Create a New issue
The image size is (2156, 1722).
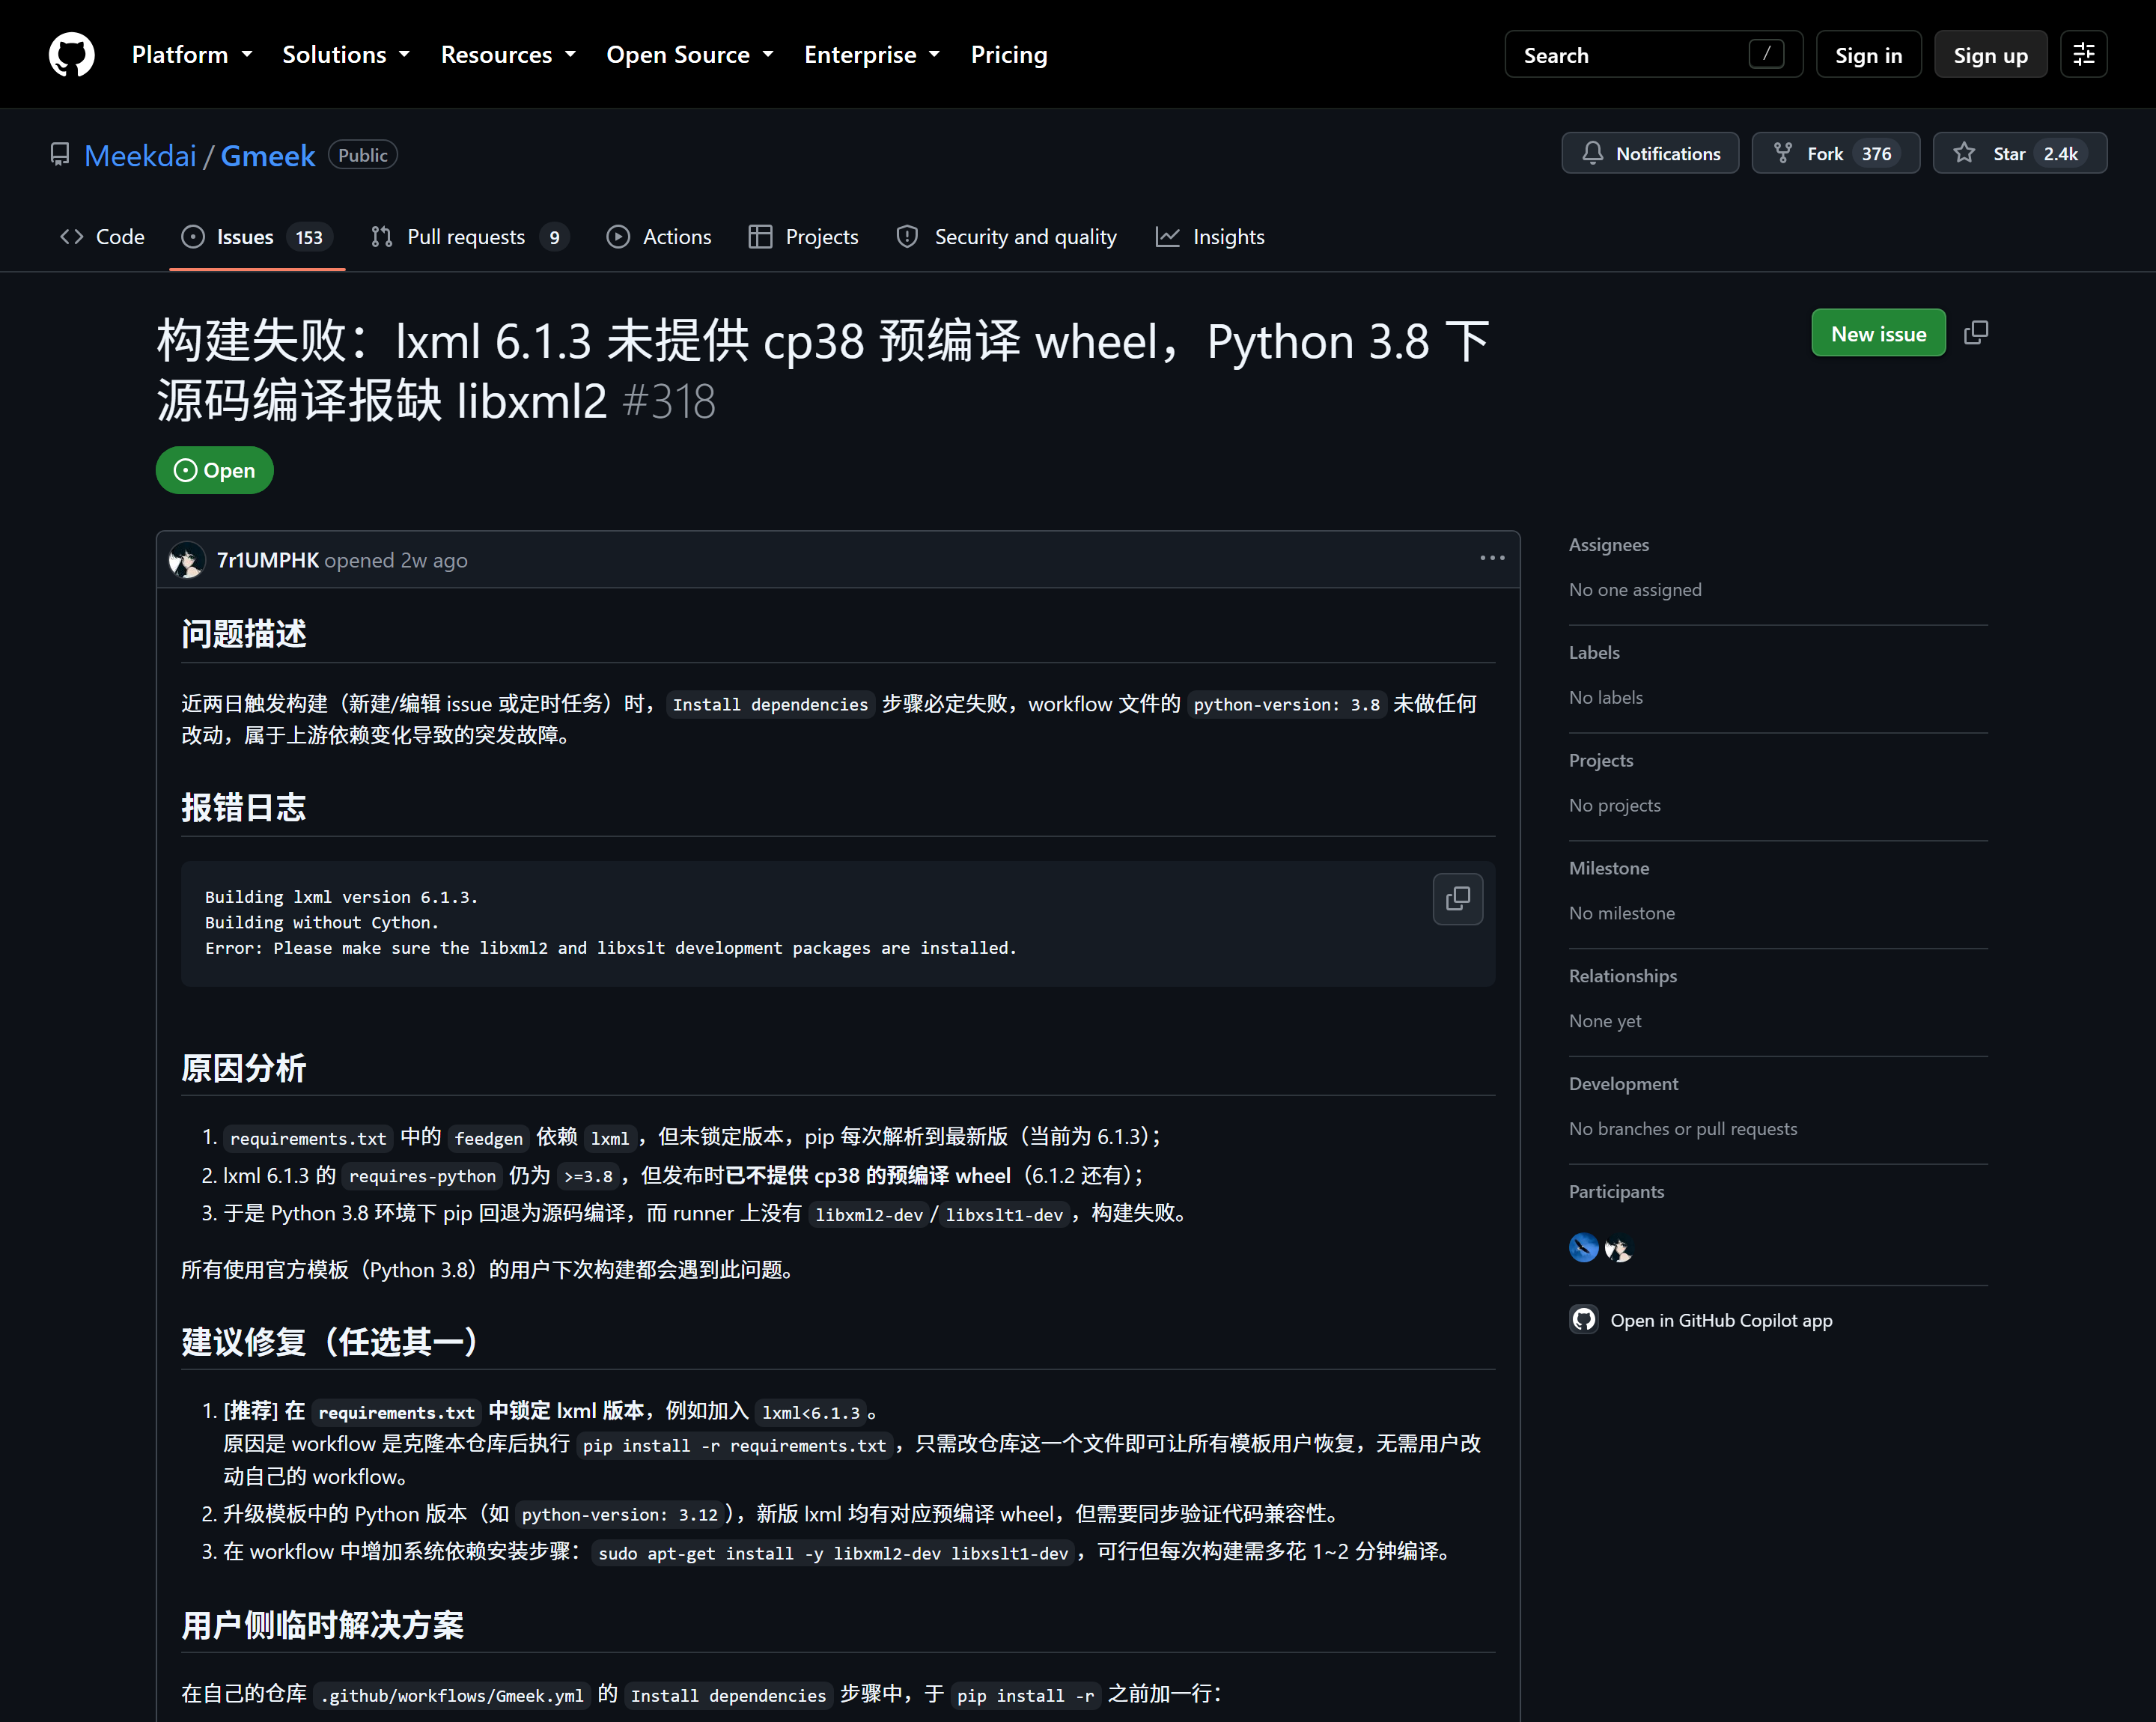1878,333
